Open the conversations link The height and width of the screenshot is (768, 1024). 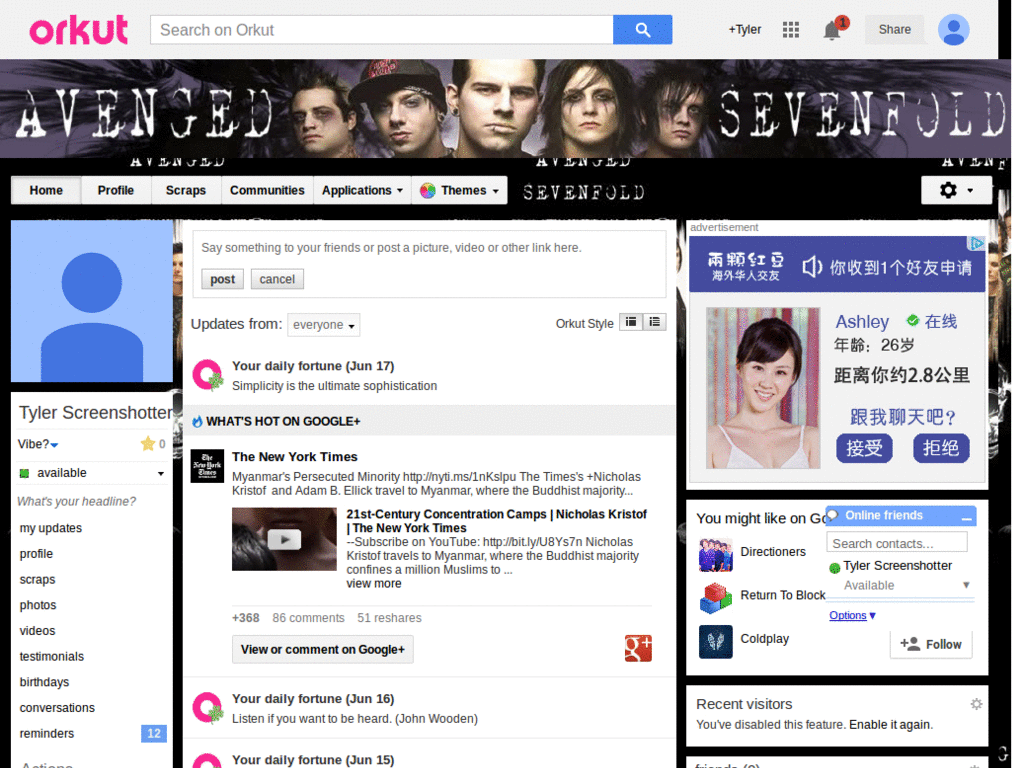[x=57, y=708]
